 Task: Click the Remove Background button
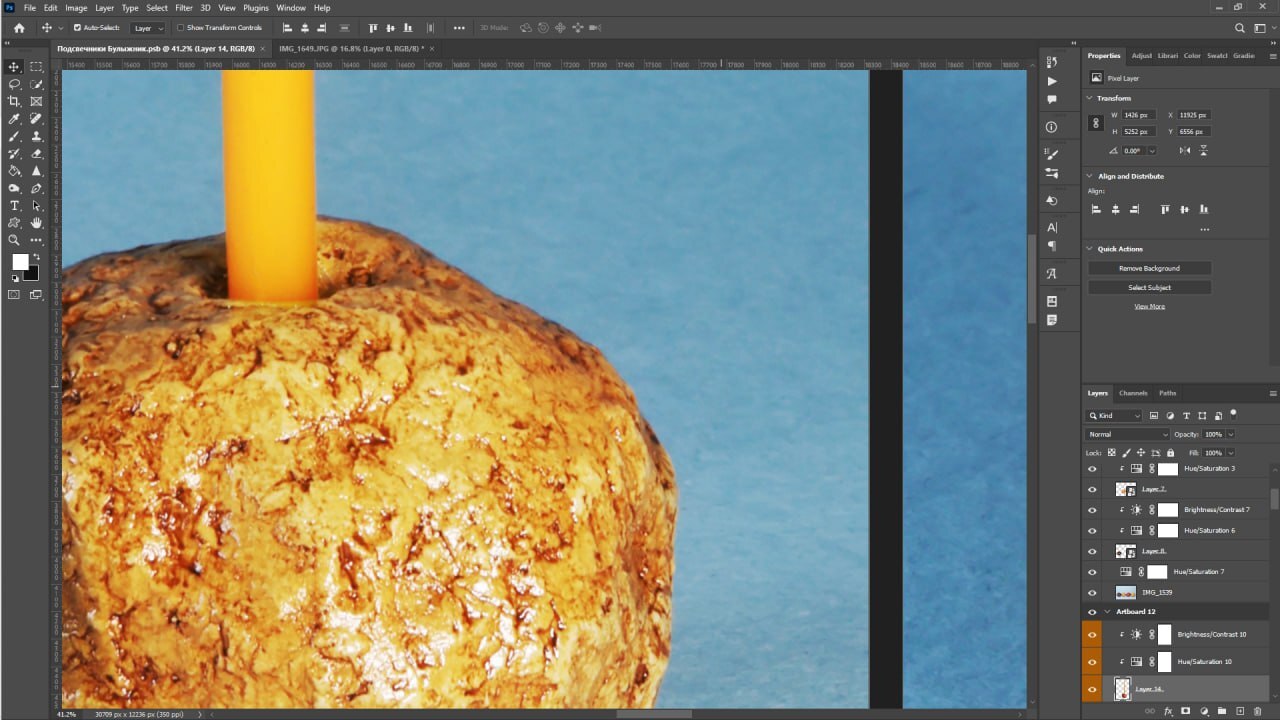[1149, 268]
